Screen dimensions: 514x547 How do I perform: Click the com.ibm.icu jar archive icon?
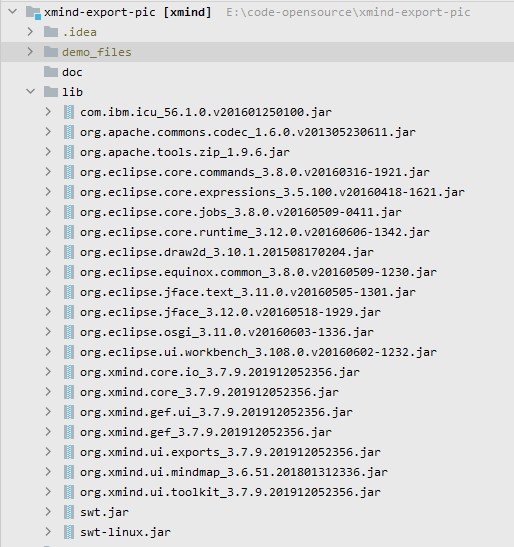tap(69, 112)
